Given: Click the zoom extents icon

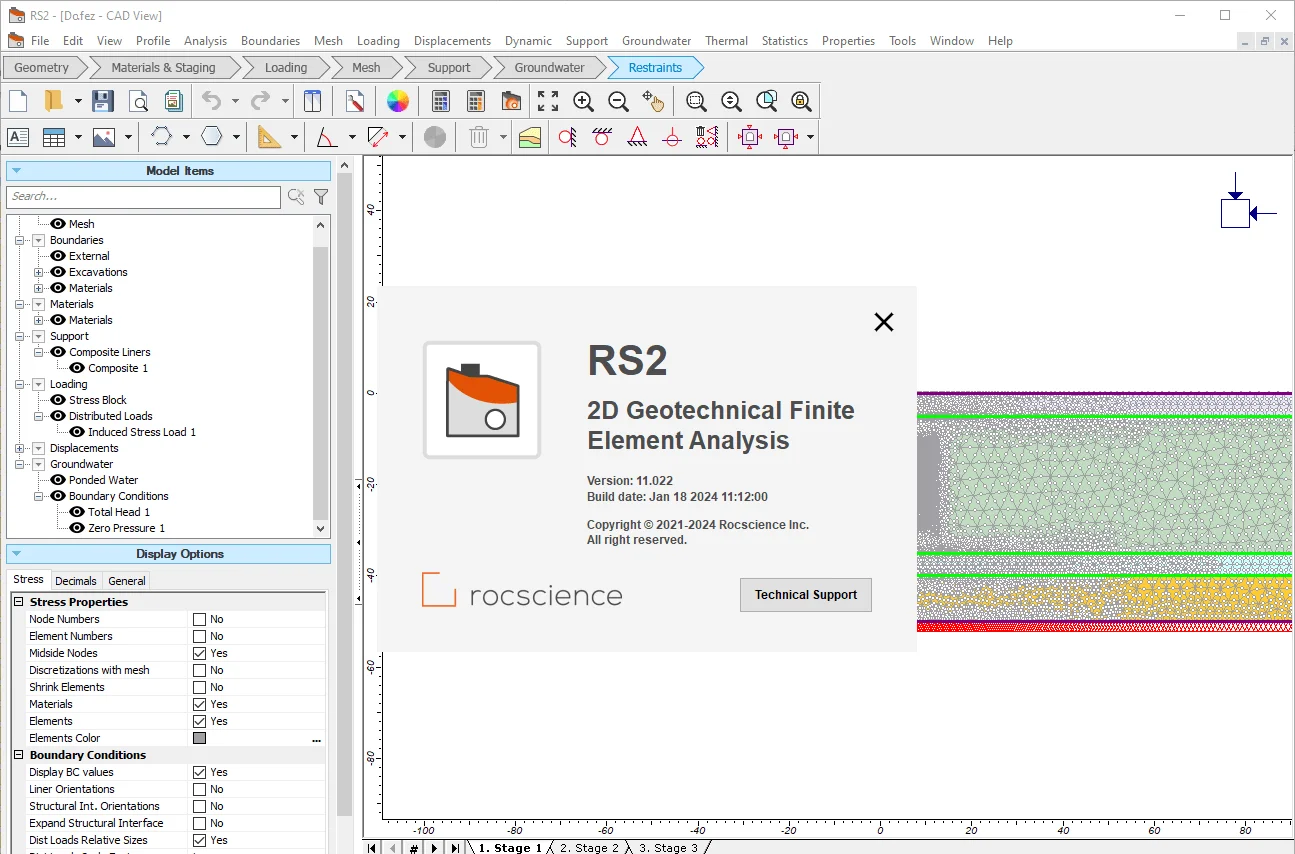Looking at the screenshot, I should click(548, 101).
